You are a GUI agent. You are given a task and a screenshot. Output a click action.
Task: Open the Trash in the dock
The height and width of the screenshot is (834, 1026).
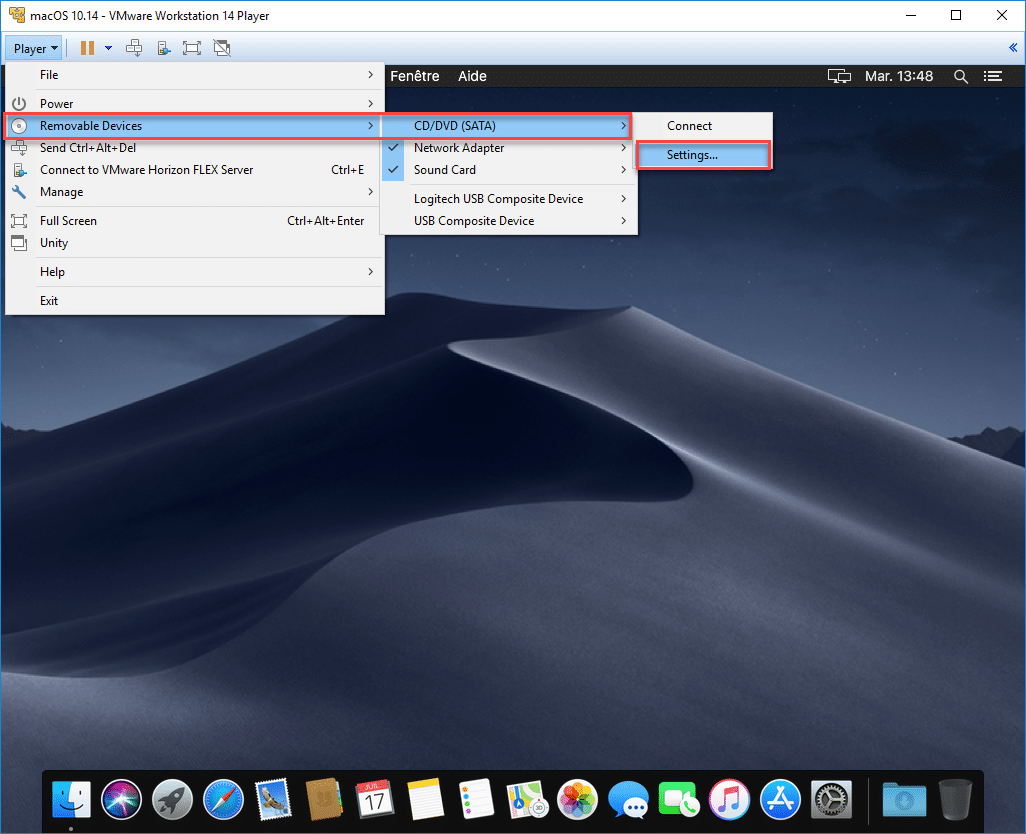955,799
